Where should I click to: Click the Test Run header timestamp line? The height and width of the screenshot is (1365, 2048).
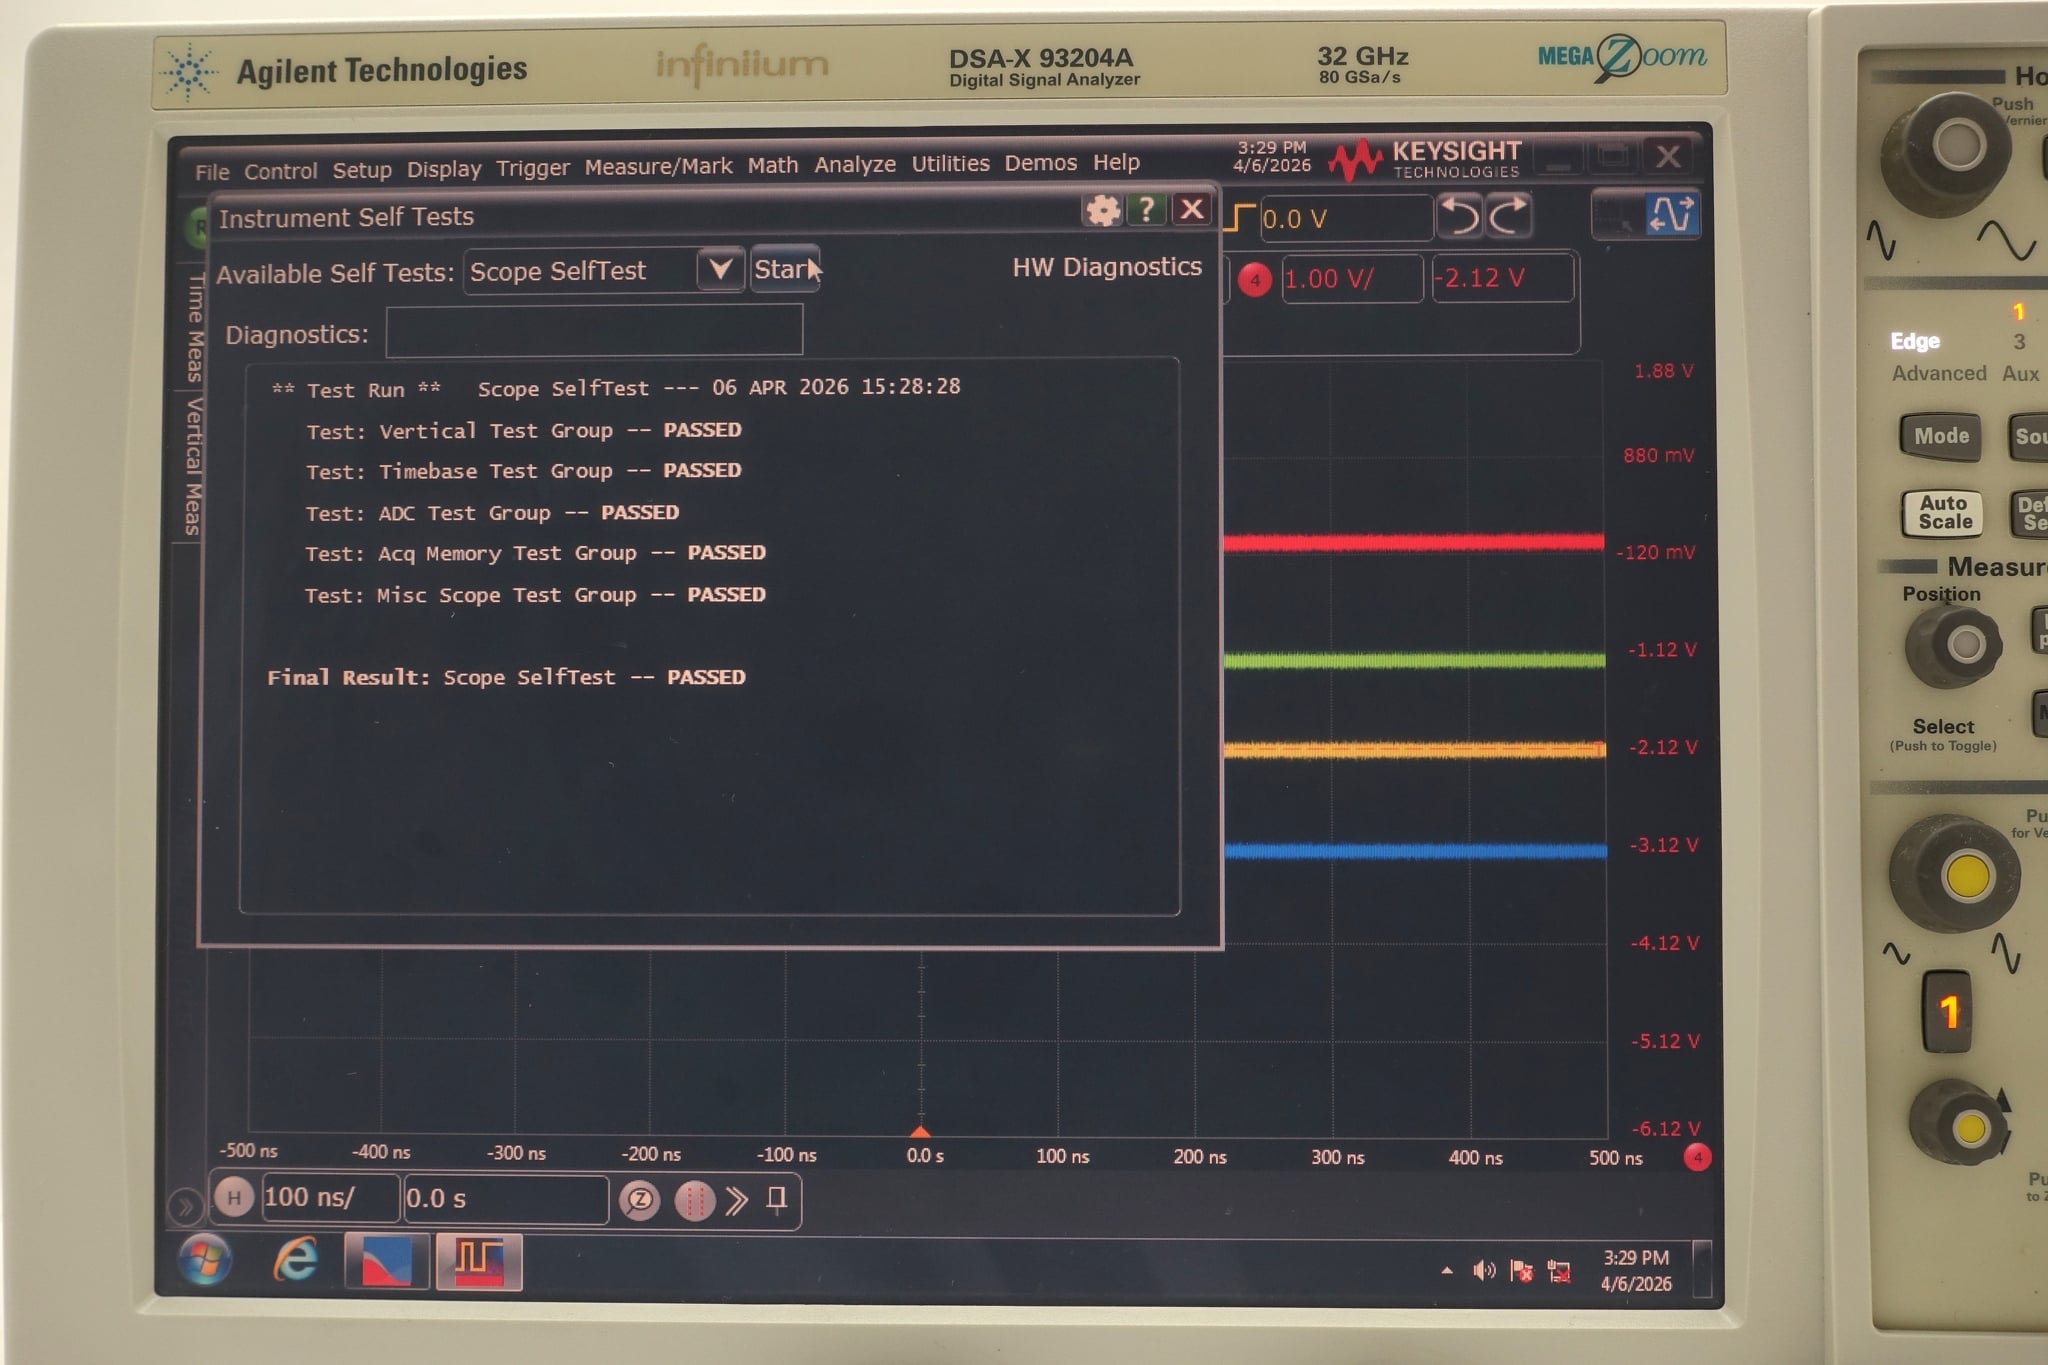[616, 388]
